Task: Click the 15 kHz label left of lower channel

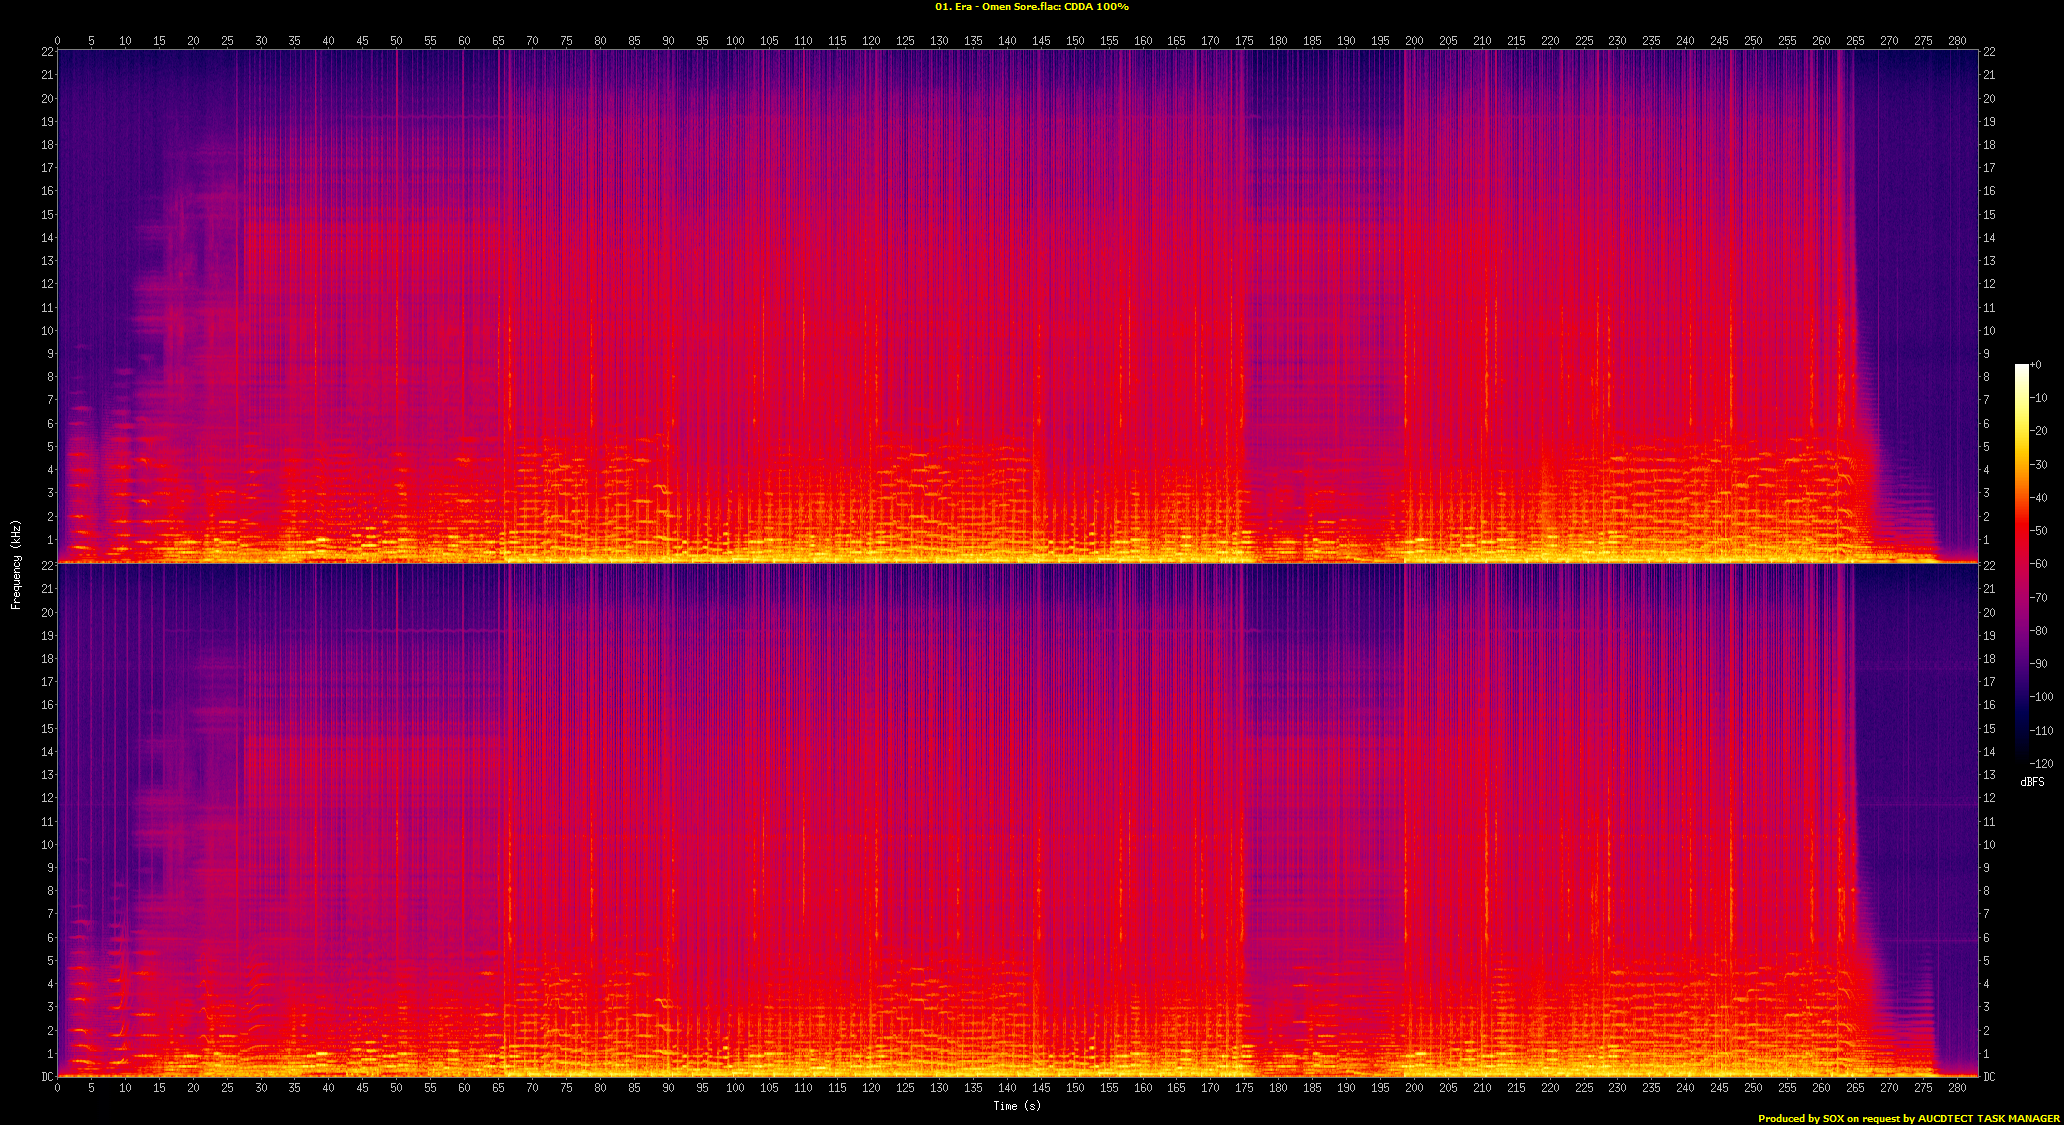Action: coord(46,729)
